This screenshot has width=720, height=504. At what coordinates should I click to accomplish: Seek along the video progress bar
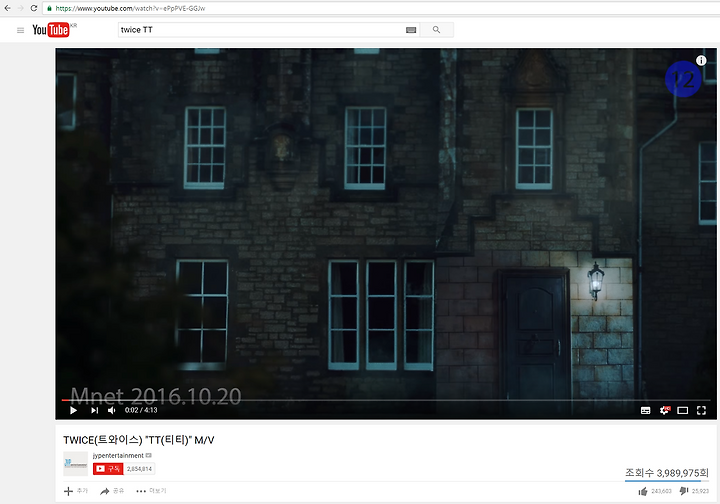pyautogui.click(x=386, y=400)
